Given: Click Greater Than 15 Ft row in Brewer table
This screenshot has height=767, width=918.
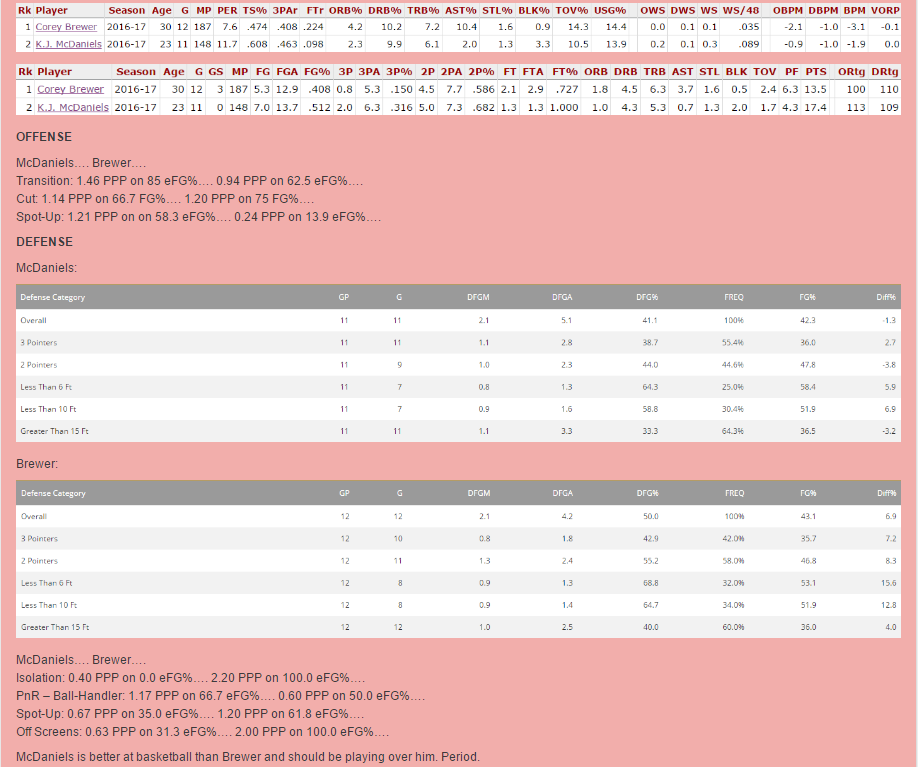Looking at the screenshot, I should point(458,627).
